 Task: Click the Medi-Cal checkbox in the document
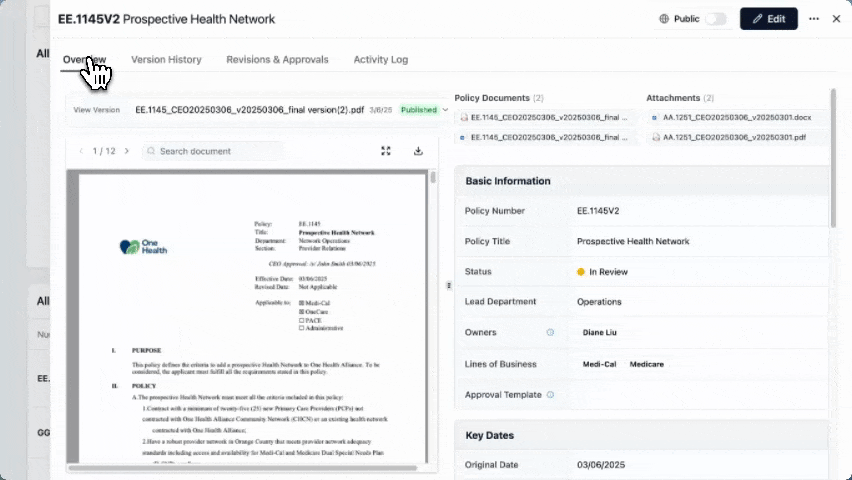click(302, 303)
